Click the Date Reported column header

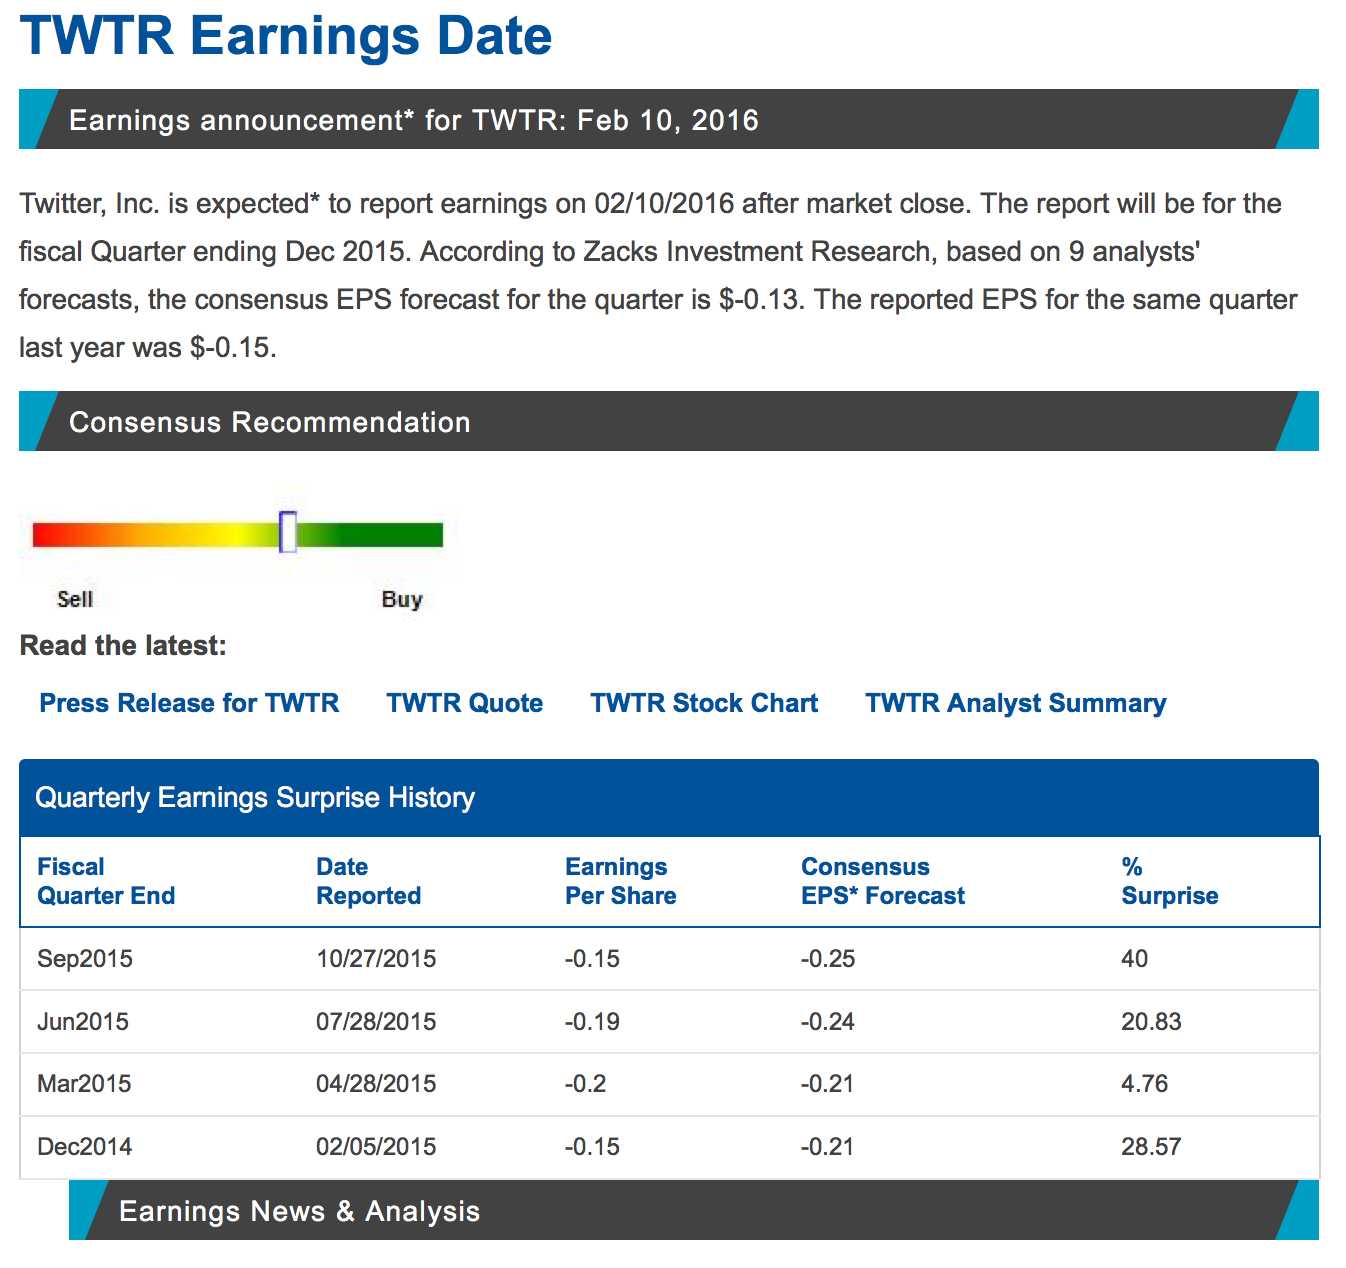point(368,881)
